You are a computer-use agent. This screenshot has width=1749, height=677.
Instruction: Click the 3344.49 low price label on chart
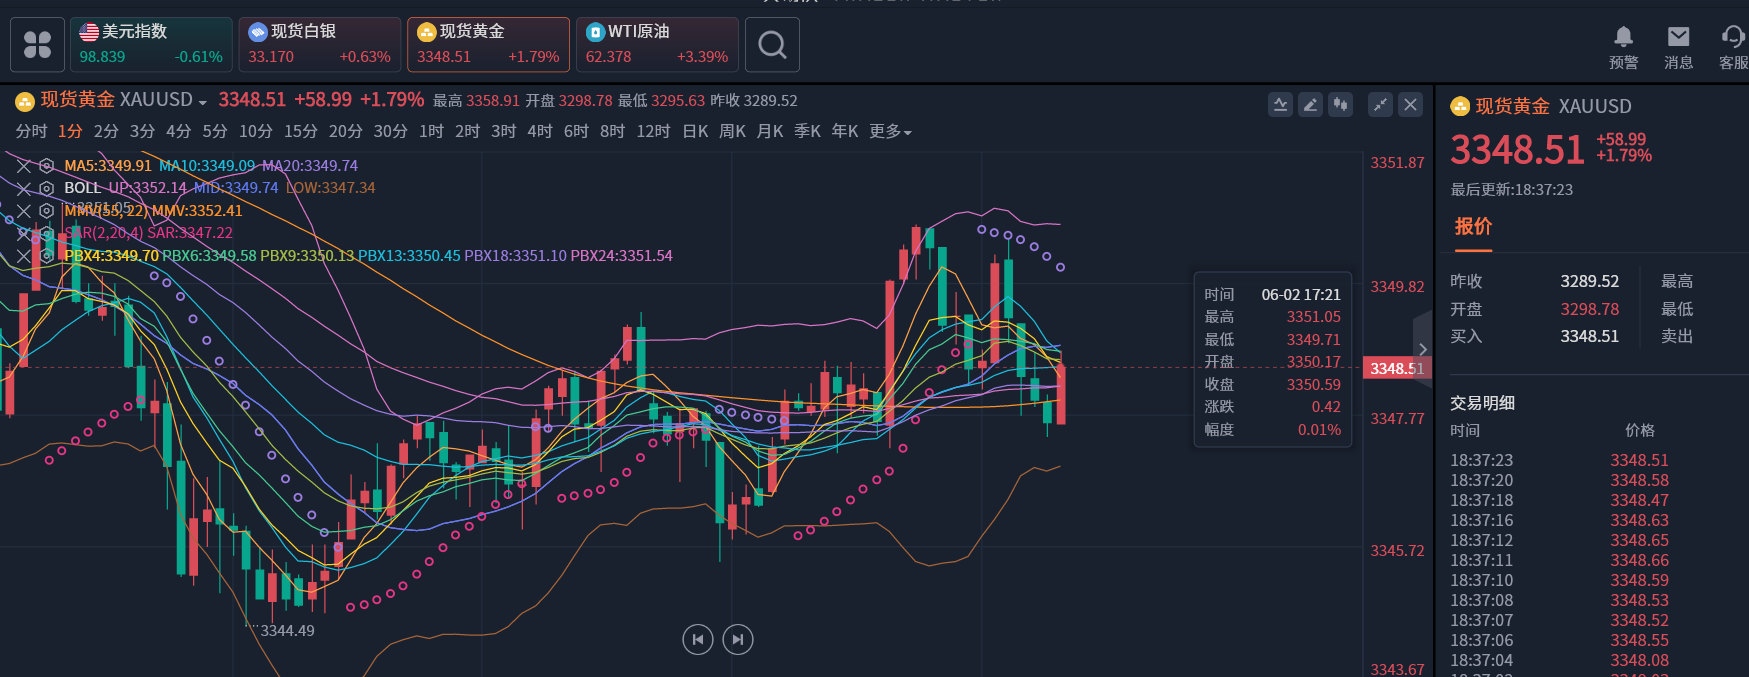287,631
